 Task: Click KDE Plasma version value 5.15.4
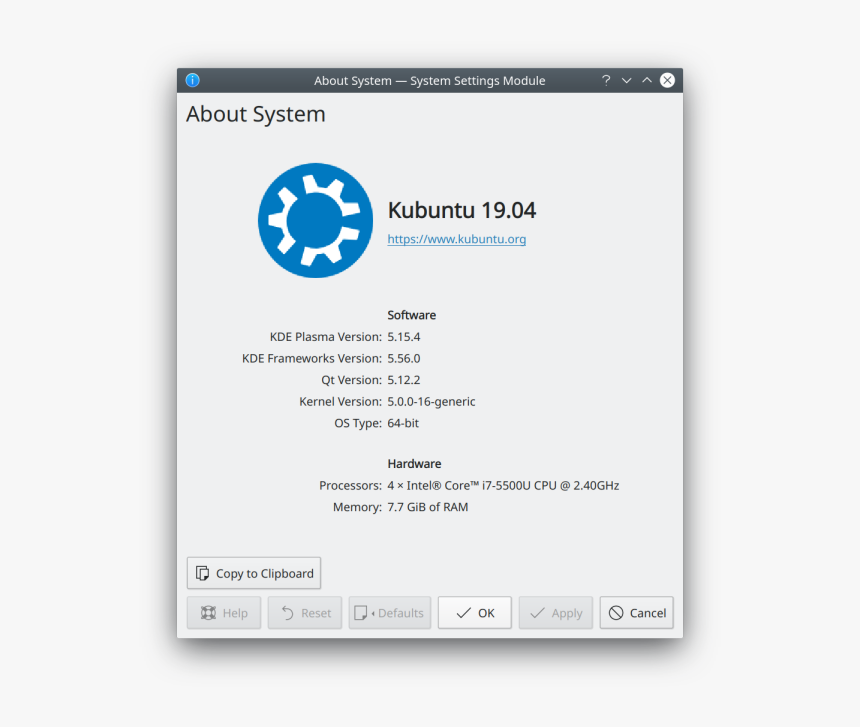pos(404,337)
